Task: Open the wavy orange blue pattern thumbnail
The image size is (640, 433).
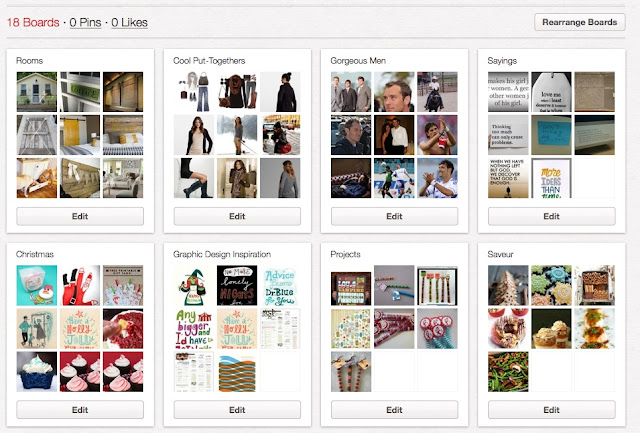Action: coord(237,372)
